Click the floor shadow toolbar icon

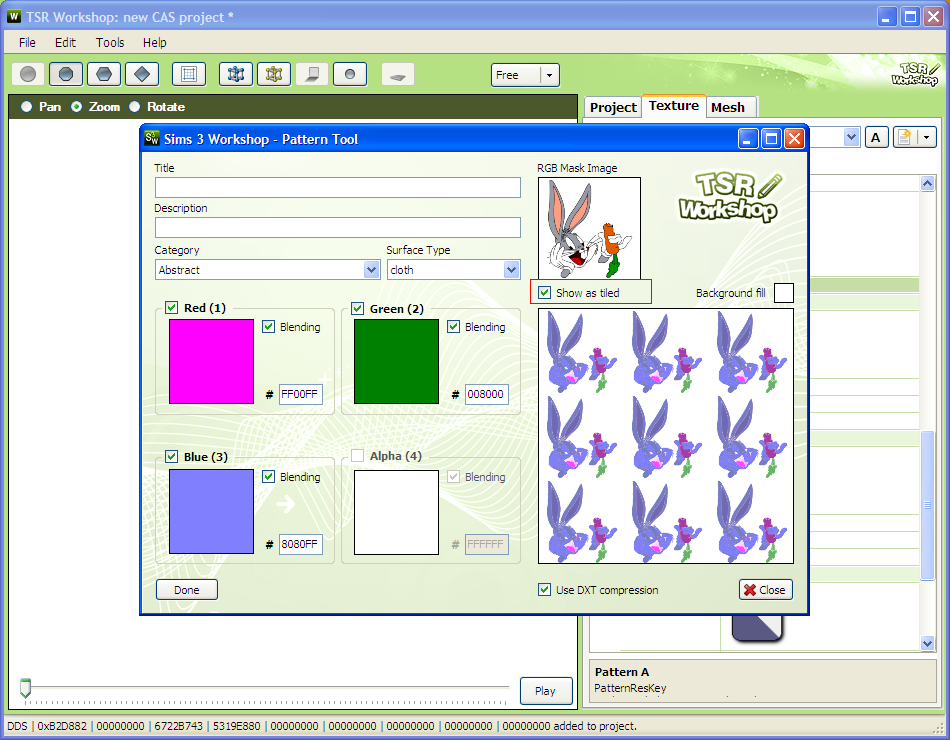pos(312,75)
